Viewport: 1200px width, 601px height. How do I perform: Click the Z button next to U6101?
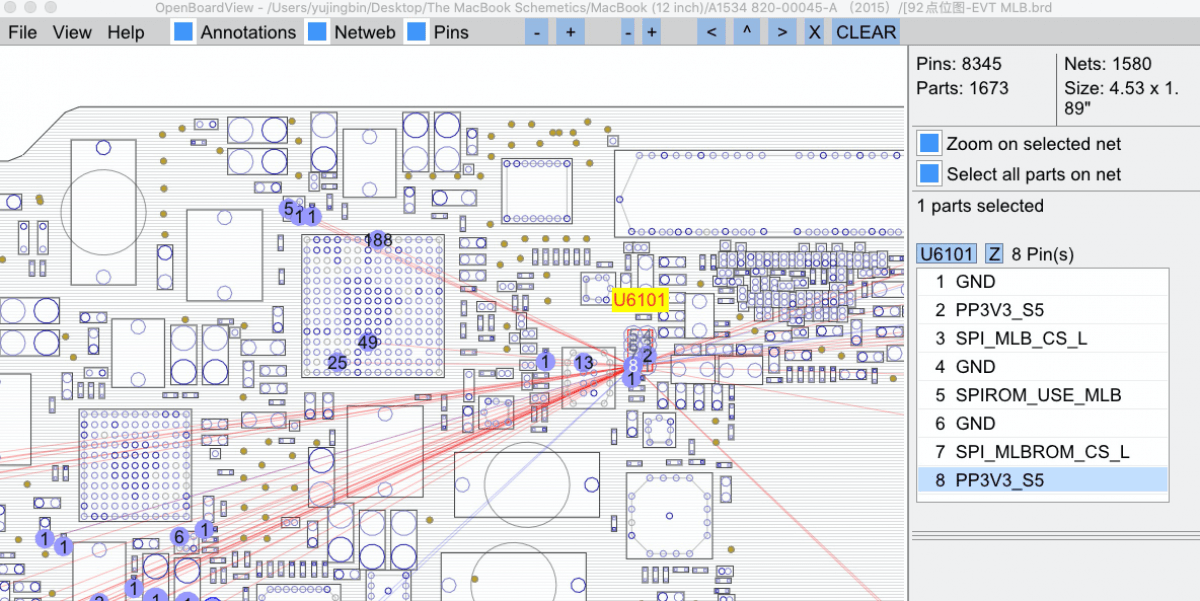pyautogui.click(x=995, y=254)
